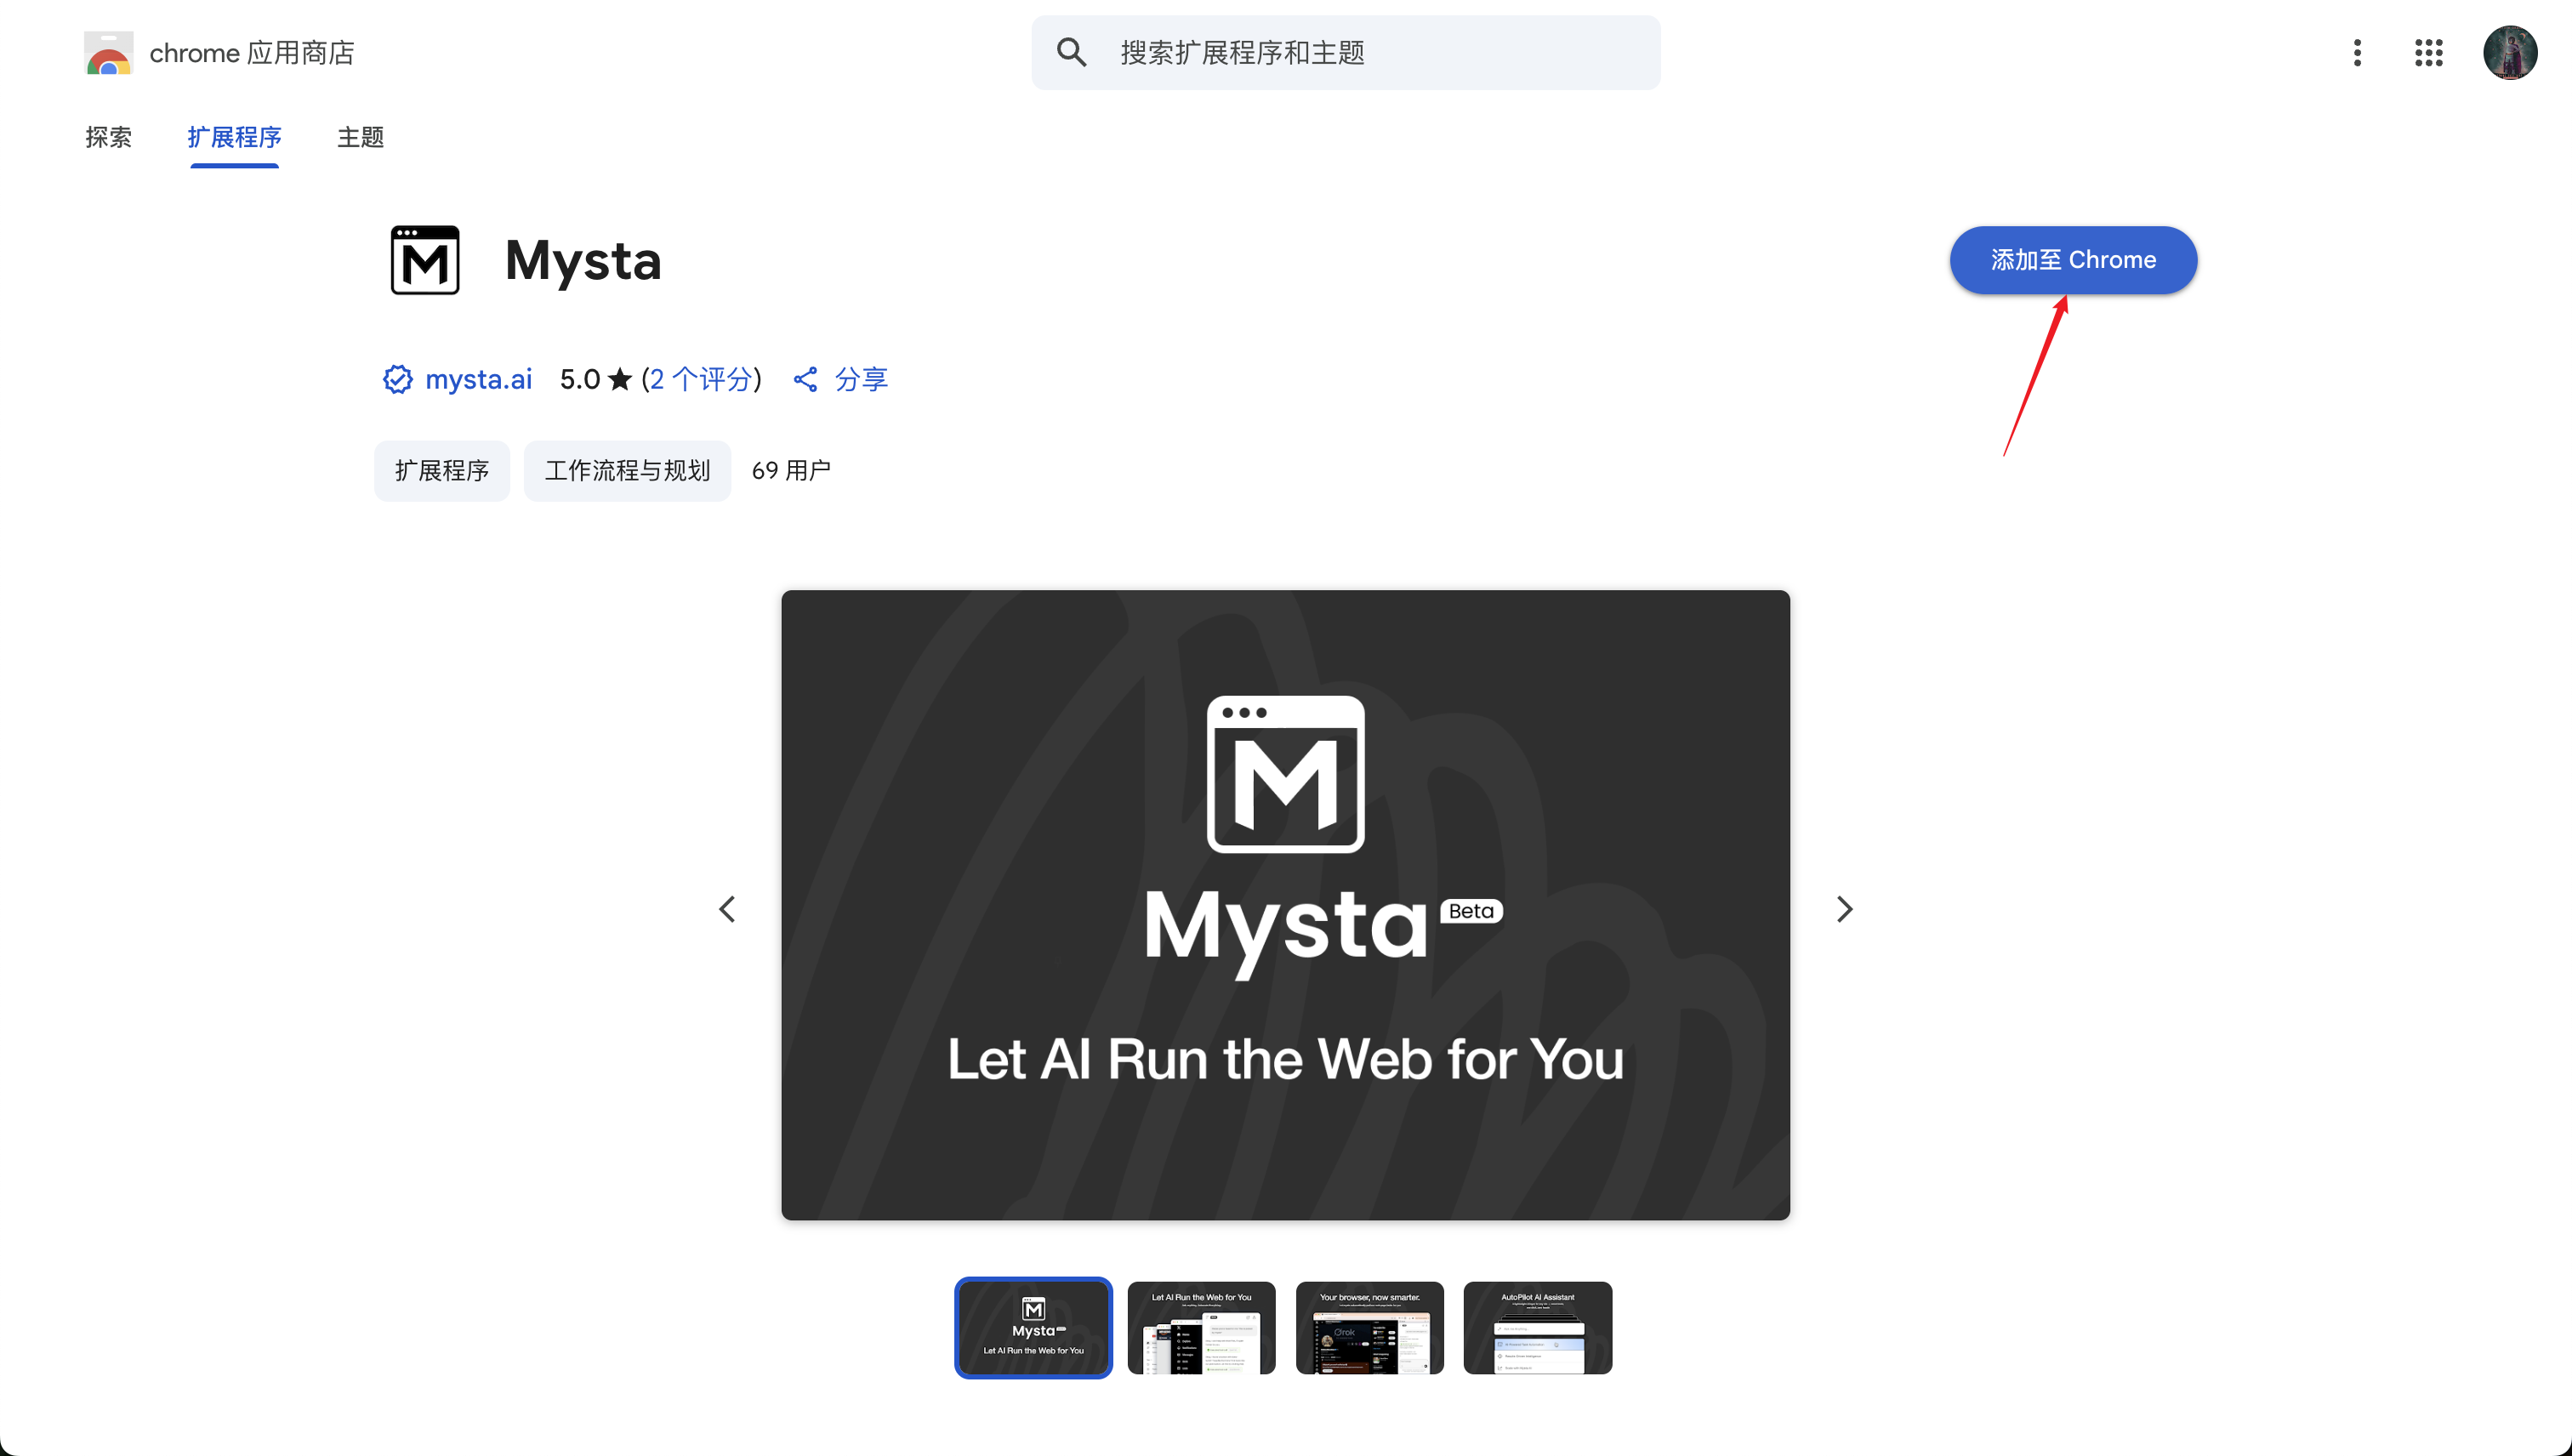
Task: Open the Google apps grid icon
Action: [2428, 53]
